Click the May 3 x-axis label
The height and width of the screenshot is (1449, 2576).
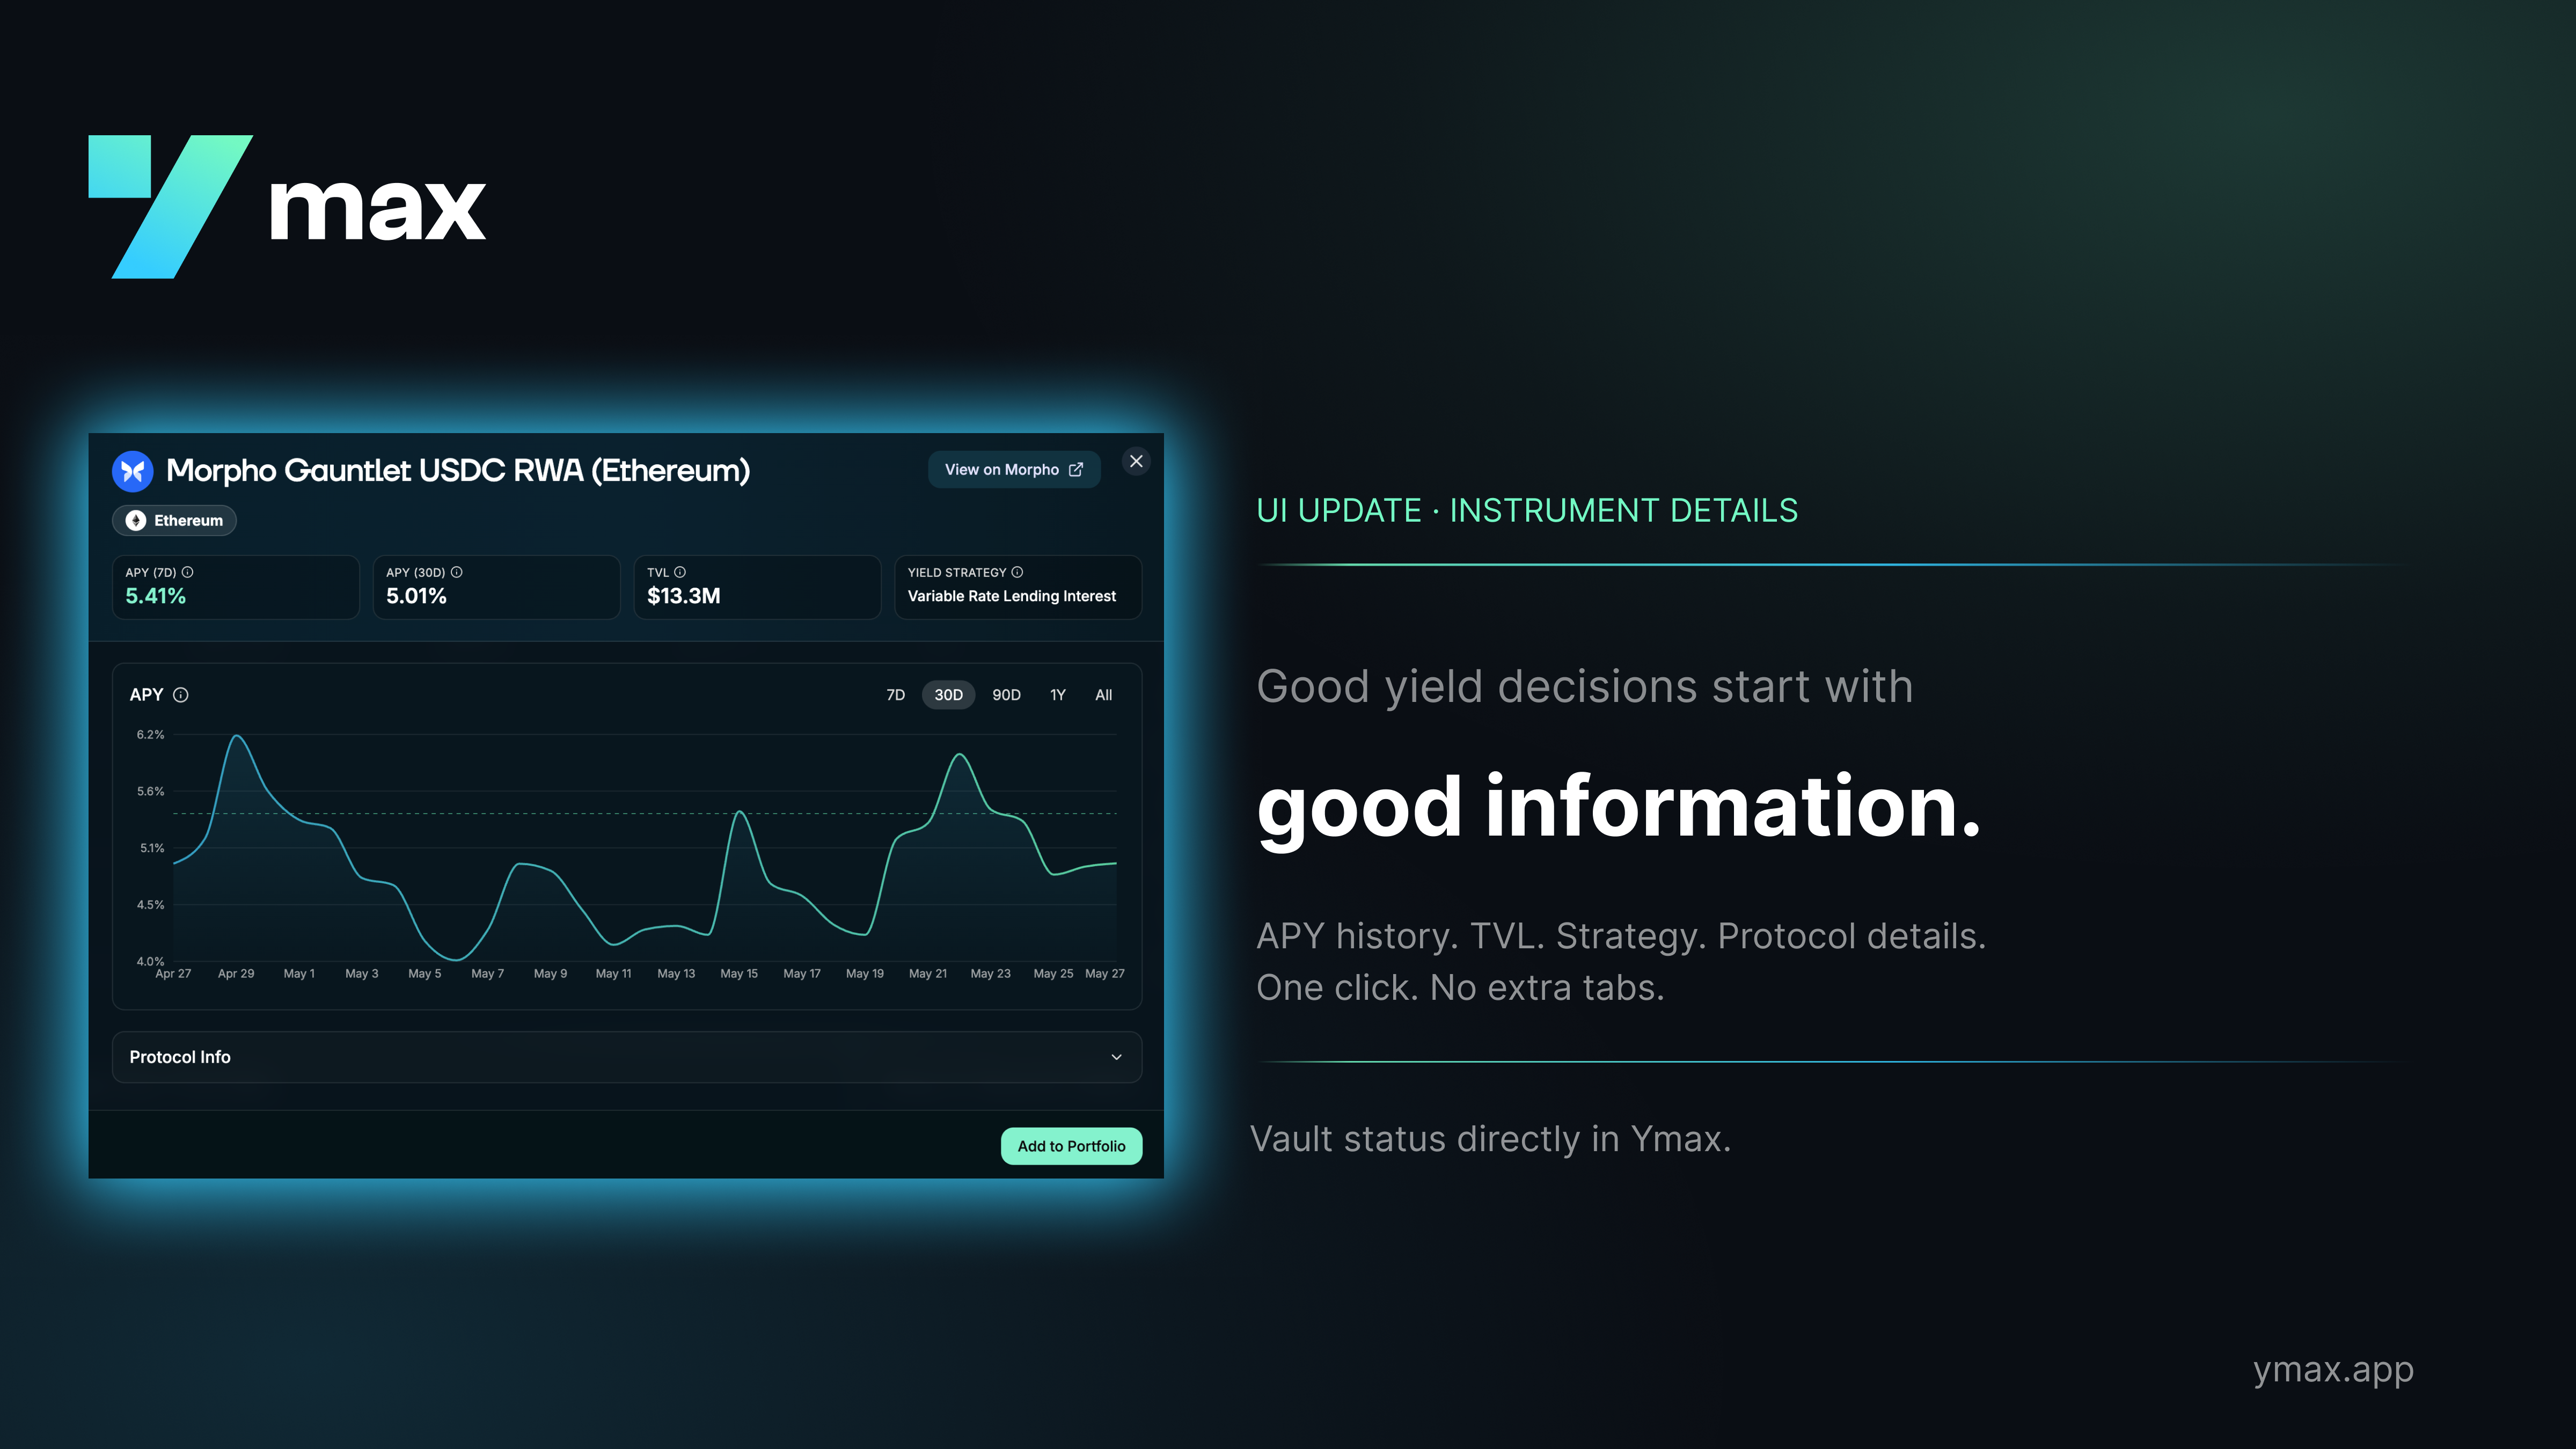362,974
